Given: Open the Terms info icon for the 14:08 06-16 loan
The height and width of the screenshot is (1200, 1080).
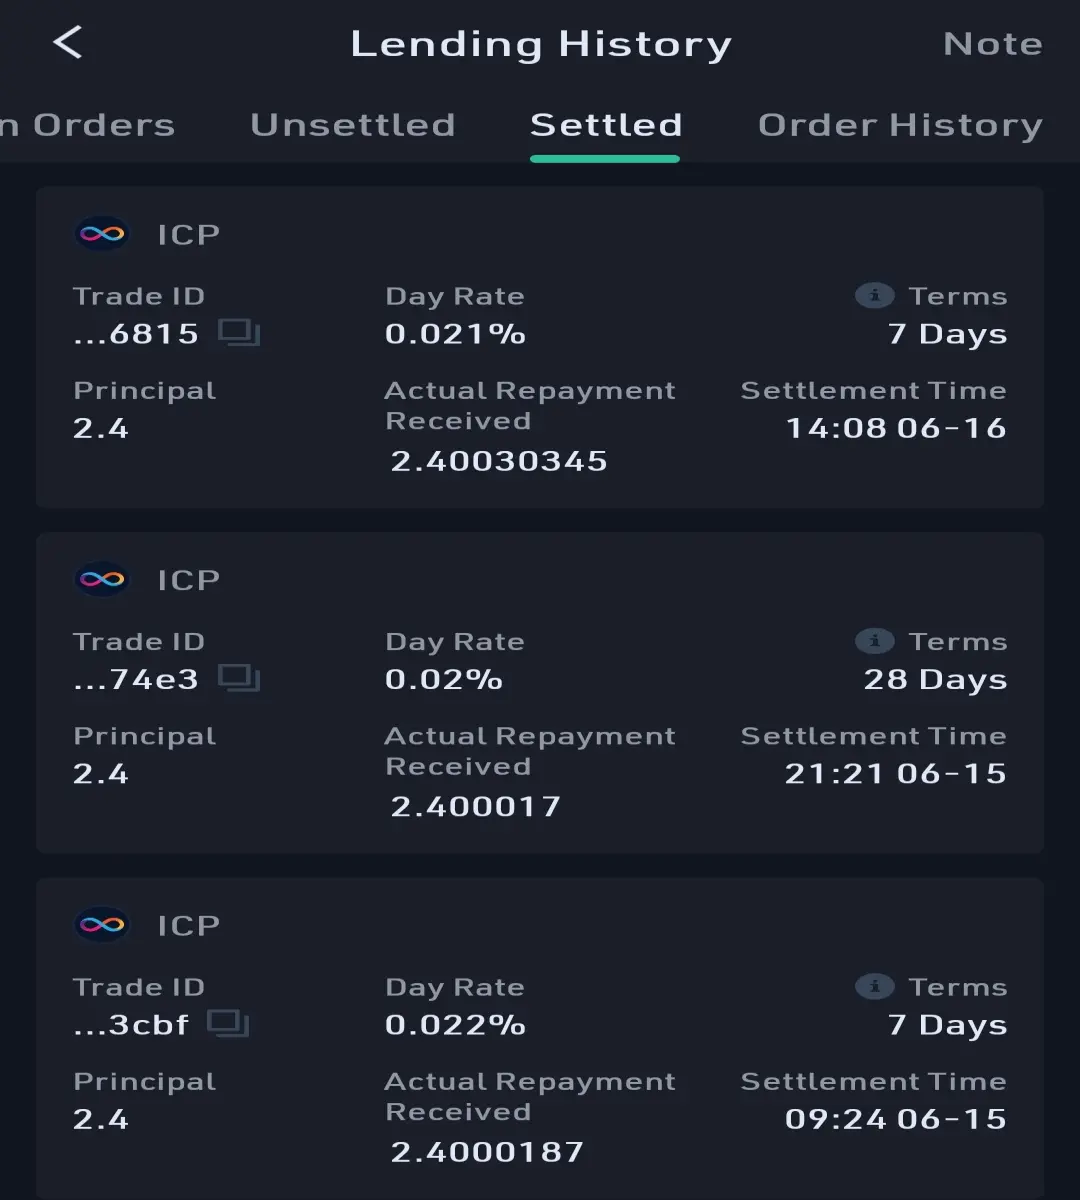Looking at the screenshot, I should point(875,296).
